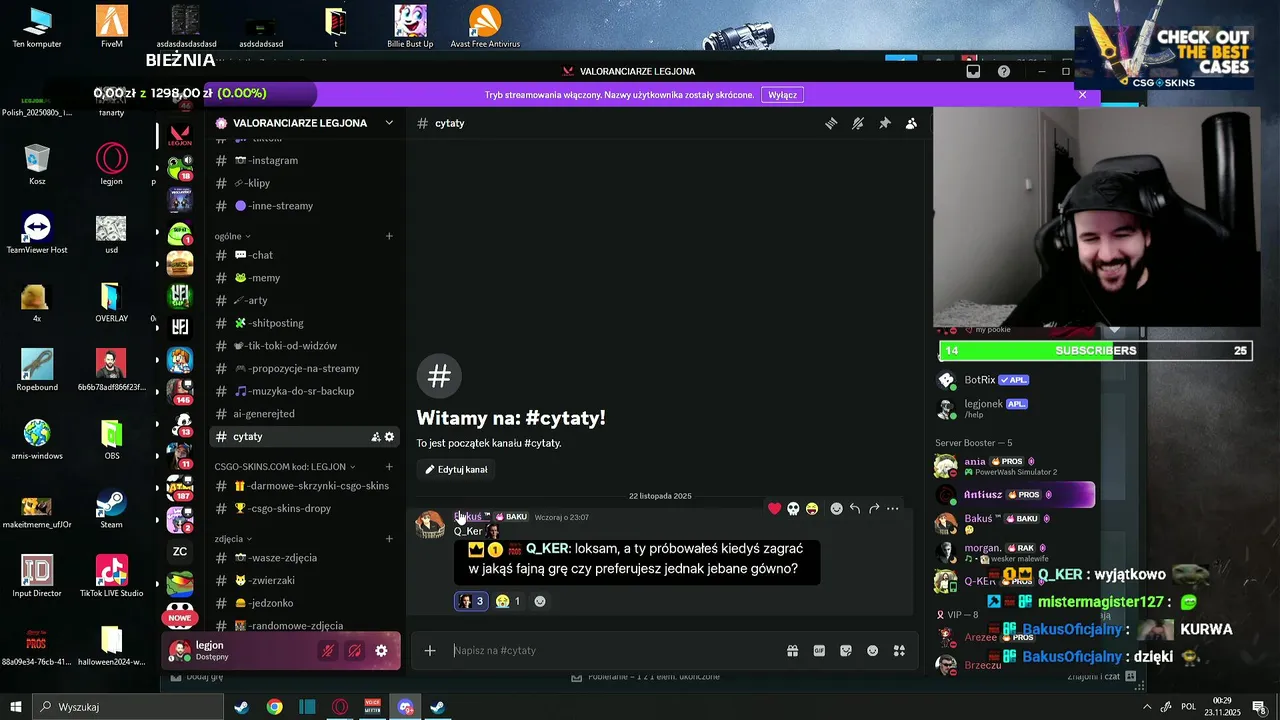The width and height of the screenshot is (1280, 720).
Task: Open -inne-streamy channel
Action: [305, 206]
